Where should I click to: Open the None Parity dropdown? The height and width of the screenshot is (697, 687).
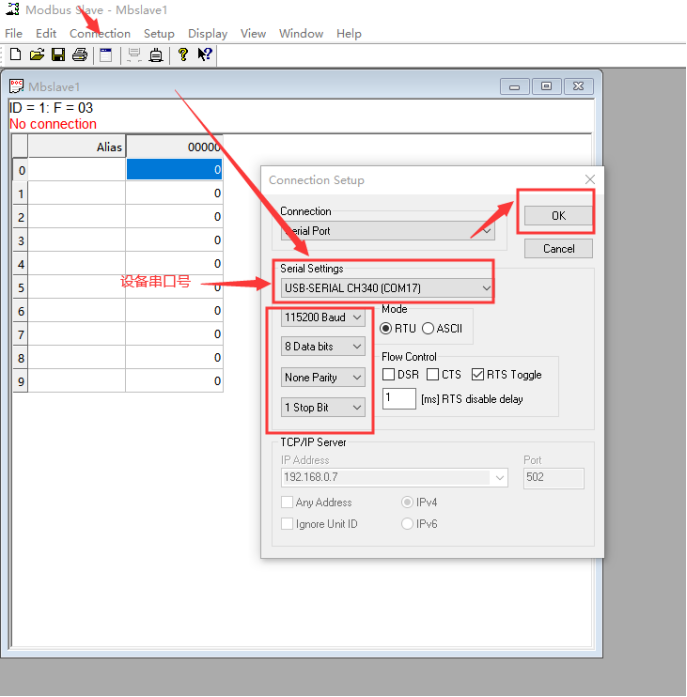[x=323, y=377]
